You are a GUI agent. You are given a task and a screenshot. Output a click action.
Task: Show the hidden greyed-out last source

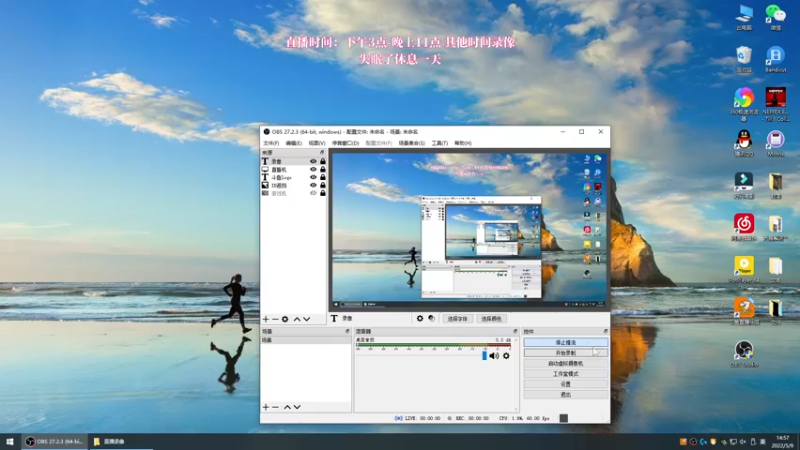click(313, 193)
